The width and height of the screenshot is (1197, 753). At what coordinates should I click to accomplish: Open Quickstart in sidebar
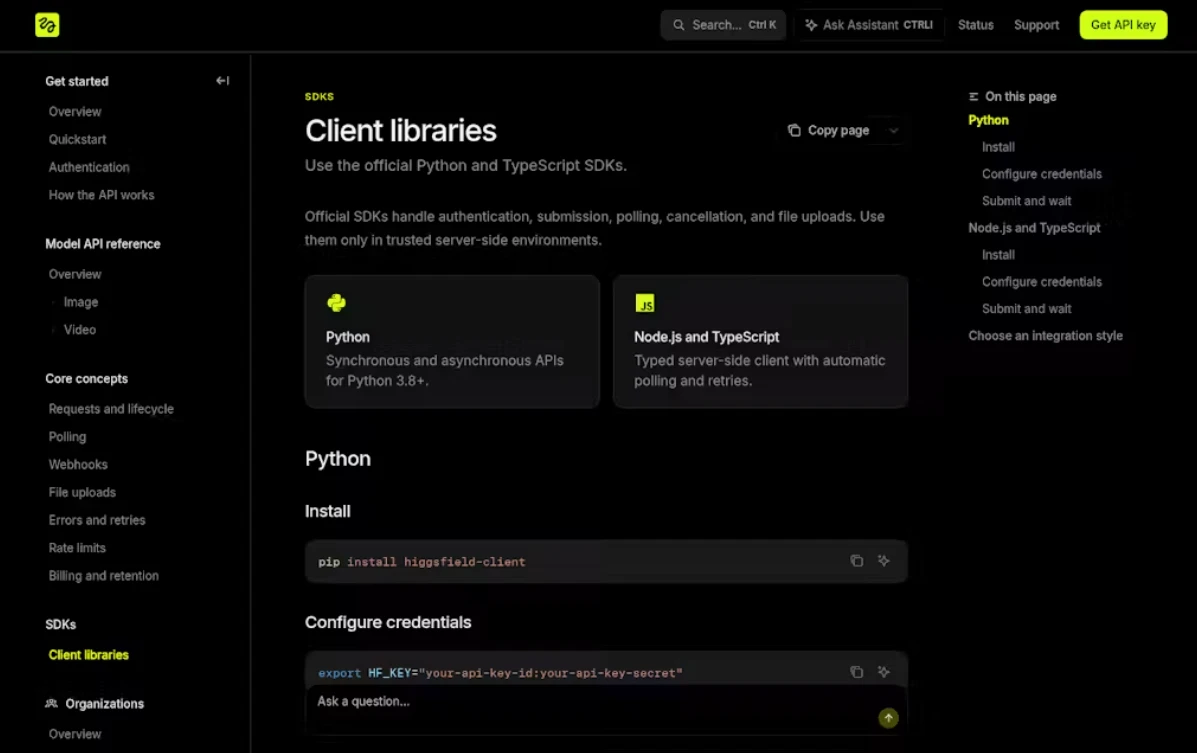(77, 139)
